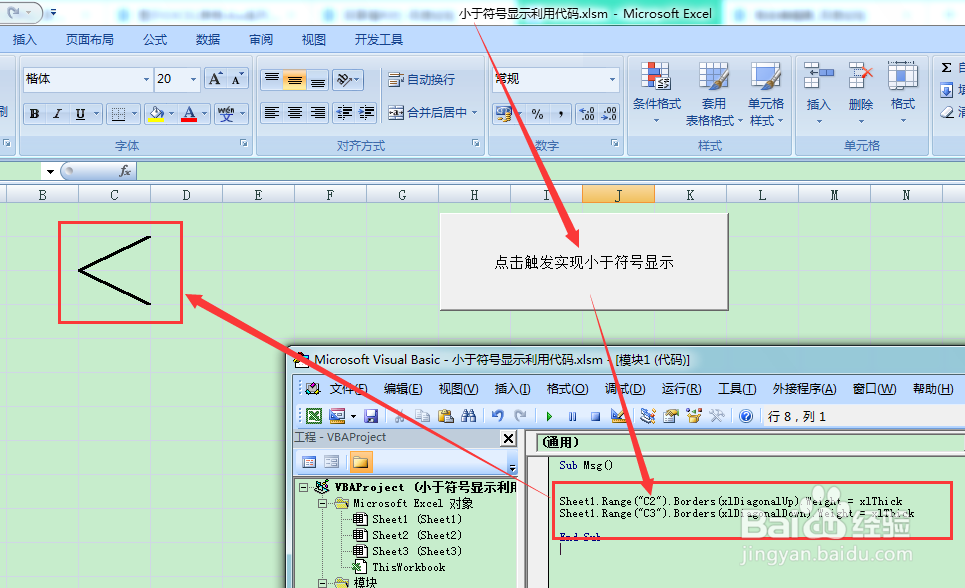
Task: Toggle center alignment for the cell
Action: pos(293,113)
